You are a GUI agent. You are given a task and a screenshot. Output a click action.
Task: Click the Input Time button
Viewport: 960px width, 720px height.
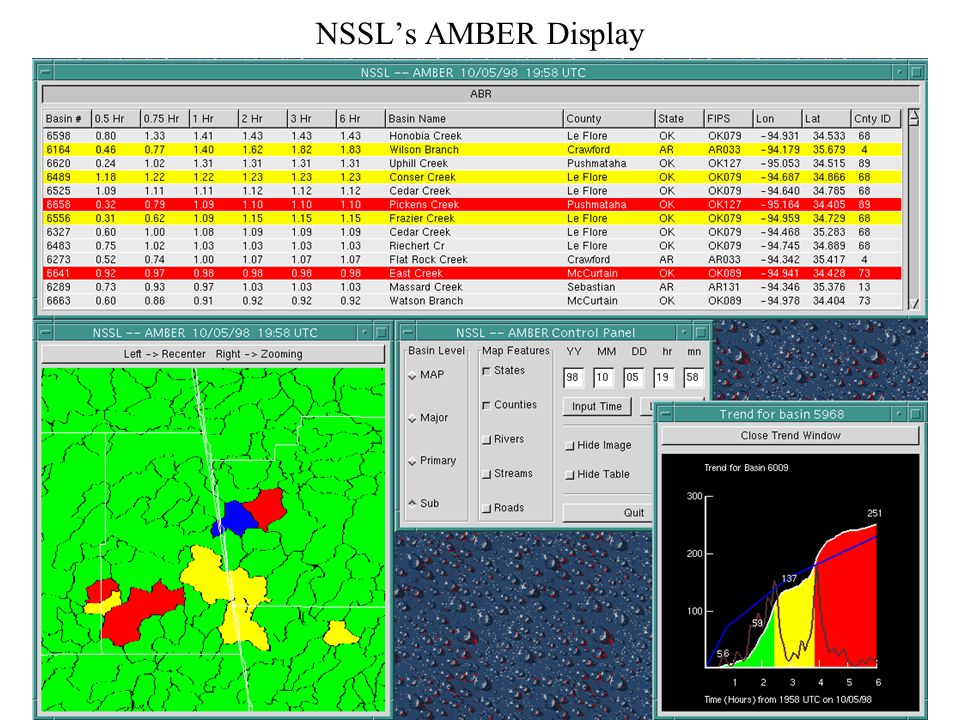pyautogui.click(x=597, y=407)
